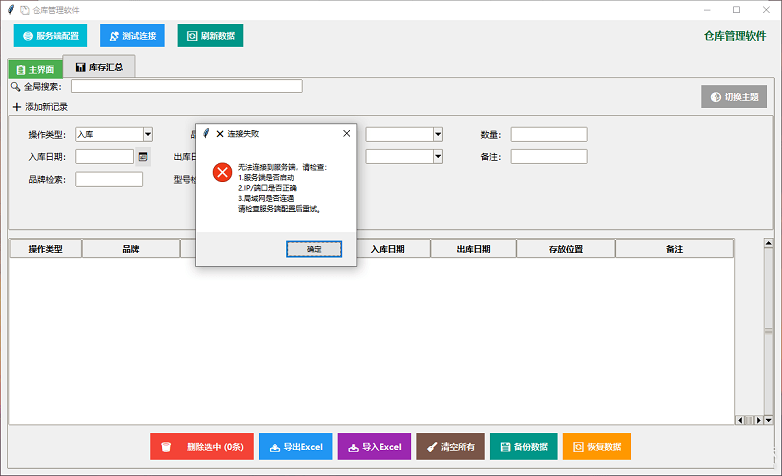782x476 pixels.
Task: Click 添加新记录 plus icon
Action: tap(17, 107)
